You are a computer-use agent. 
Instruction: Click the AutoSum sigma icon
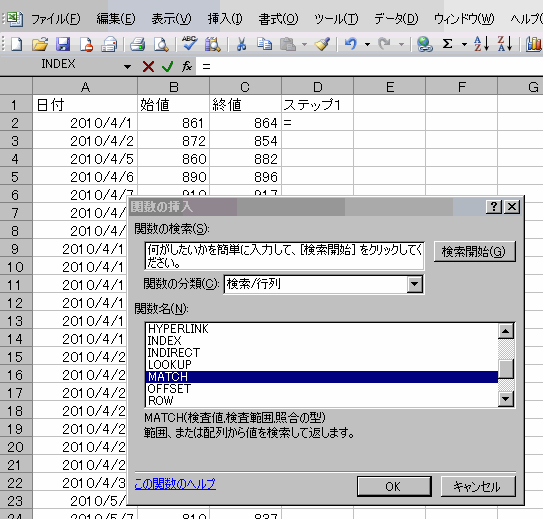click(447, 44)
